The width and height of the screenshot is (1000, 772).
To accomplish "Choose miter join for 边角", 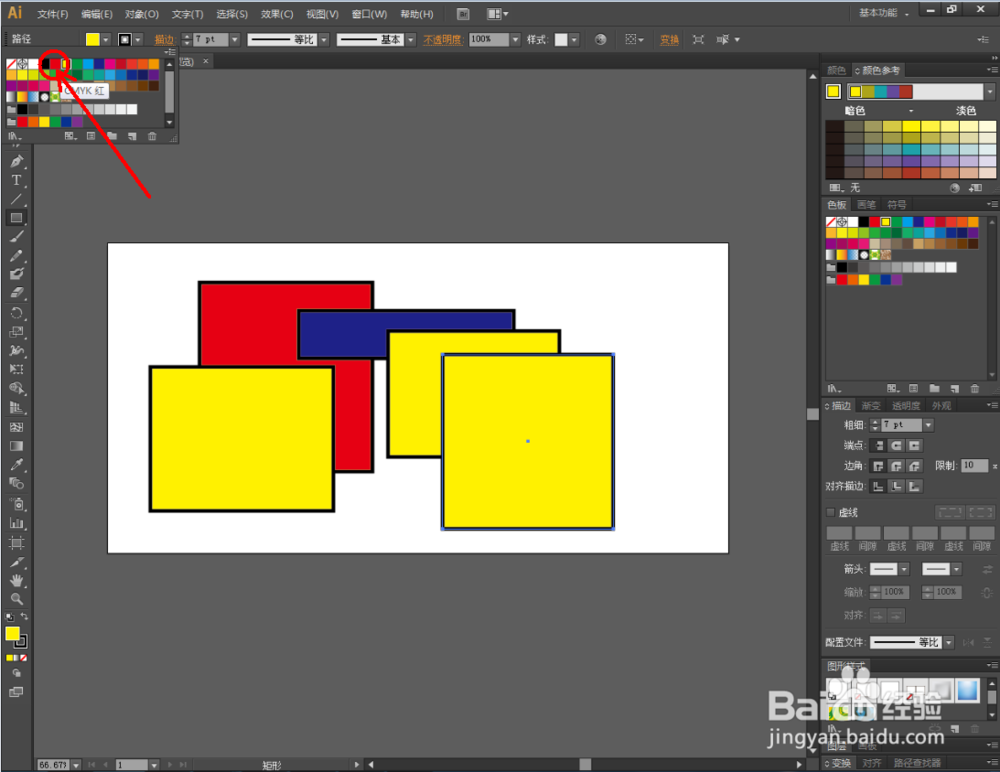I will (x=879, y=466).
